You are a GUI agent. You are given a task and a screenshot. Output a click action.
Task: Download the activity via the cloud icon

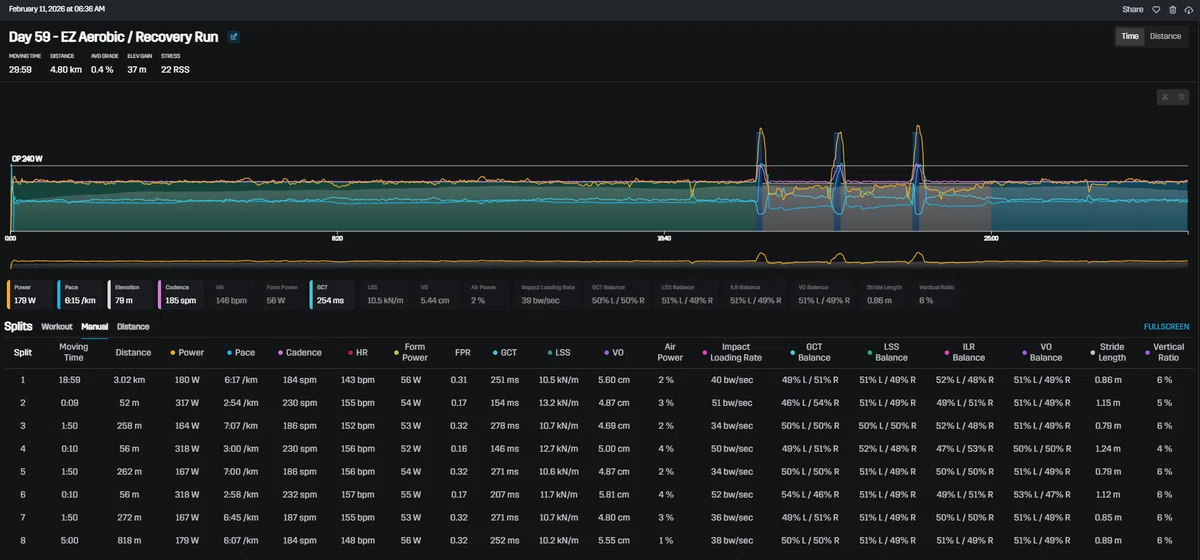coord(1188,9)
